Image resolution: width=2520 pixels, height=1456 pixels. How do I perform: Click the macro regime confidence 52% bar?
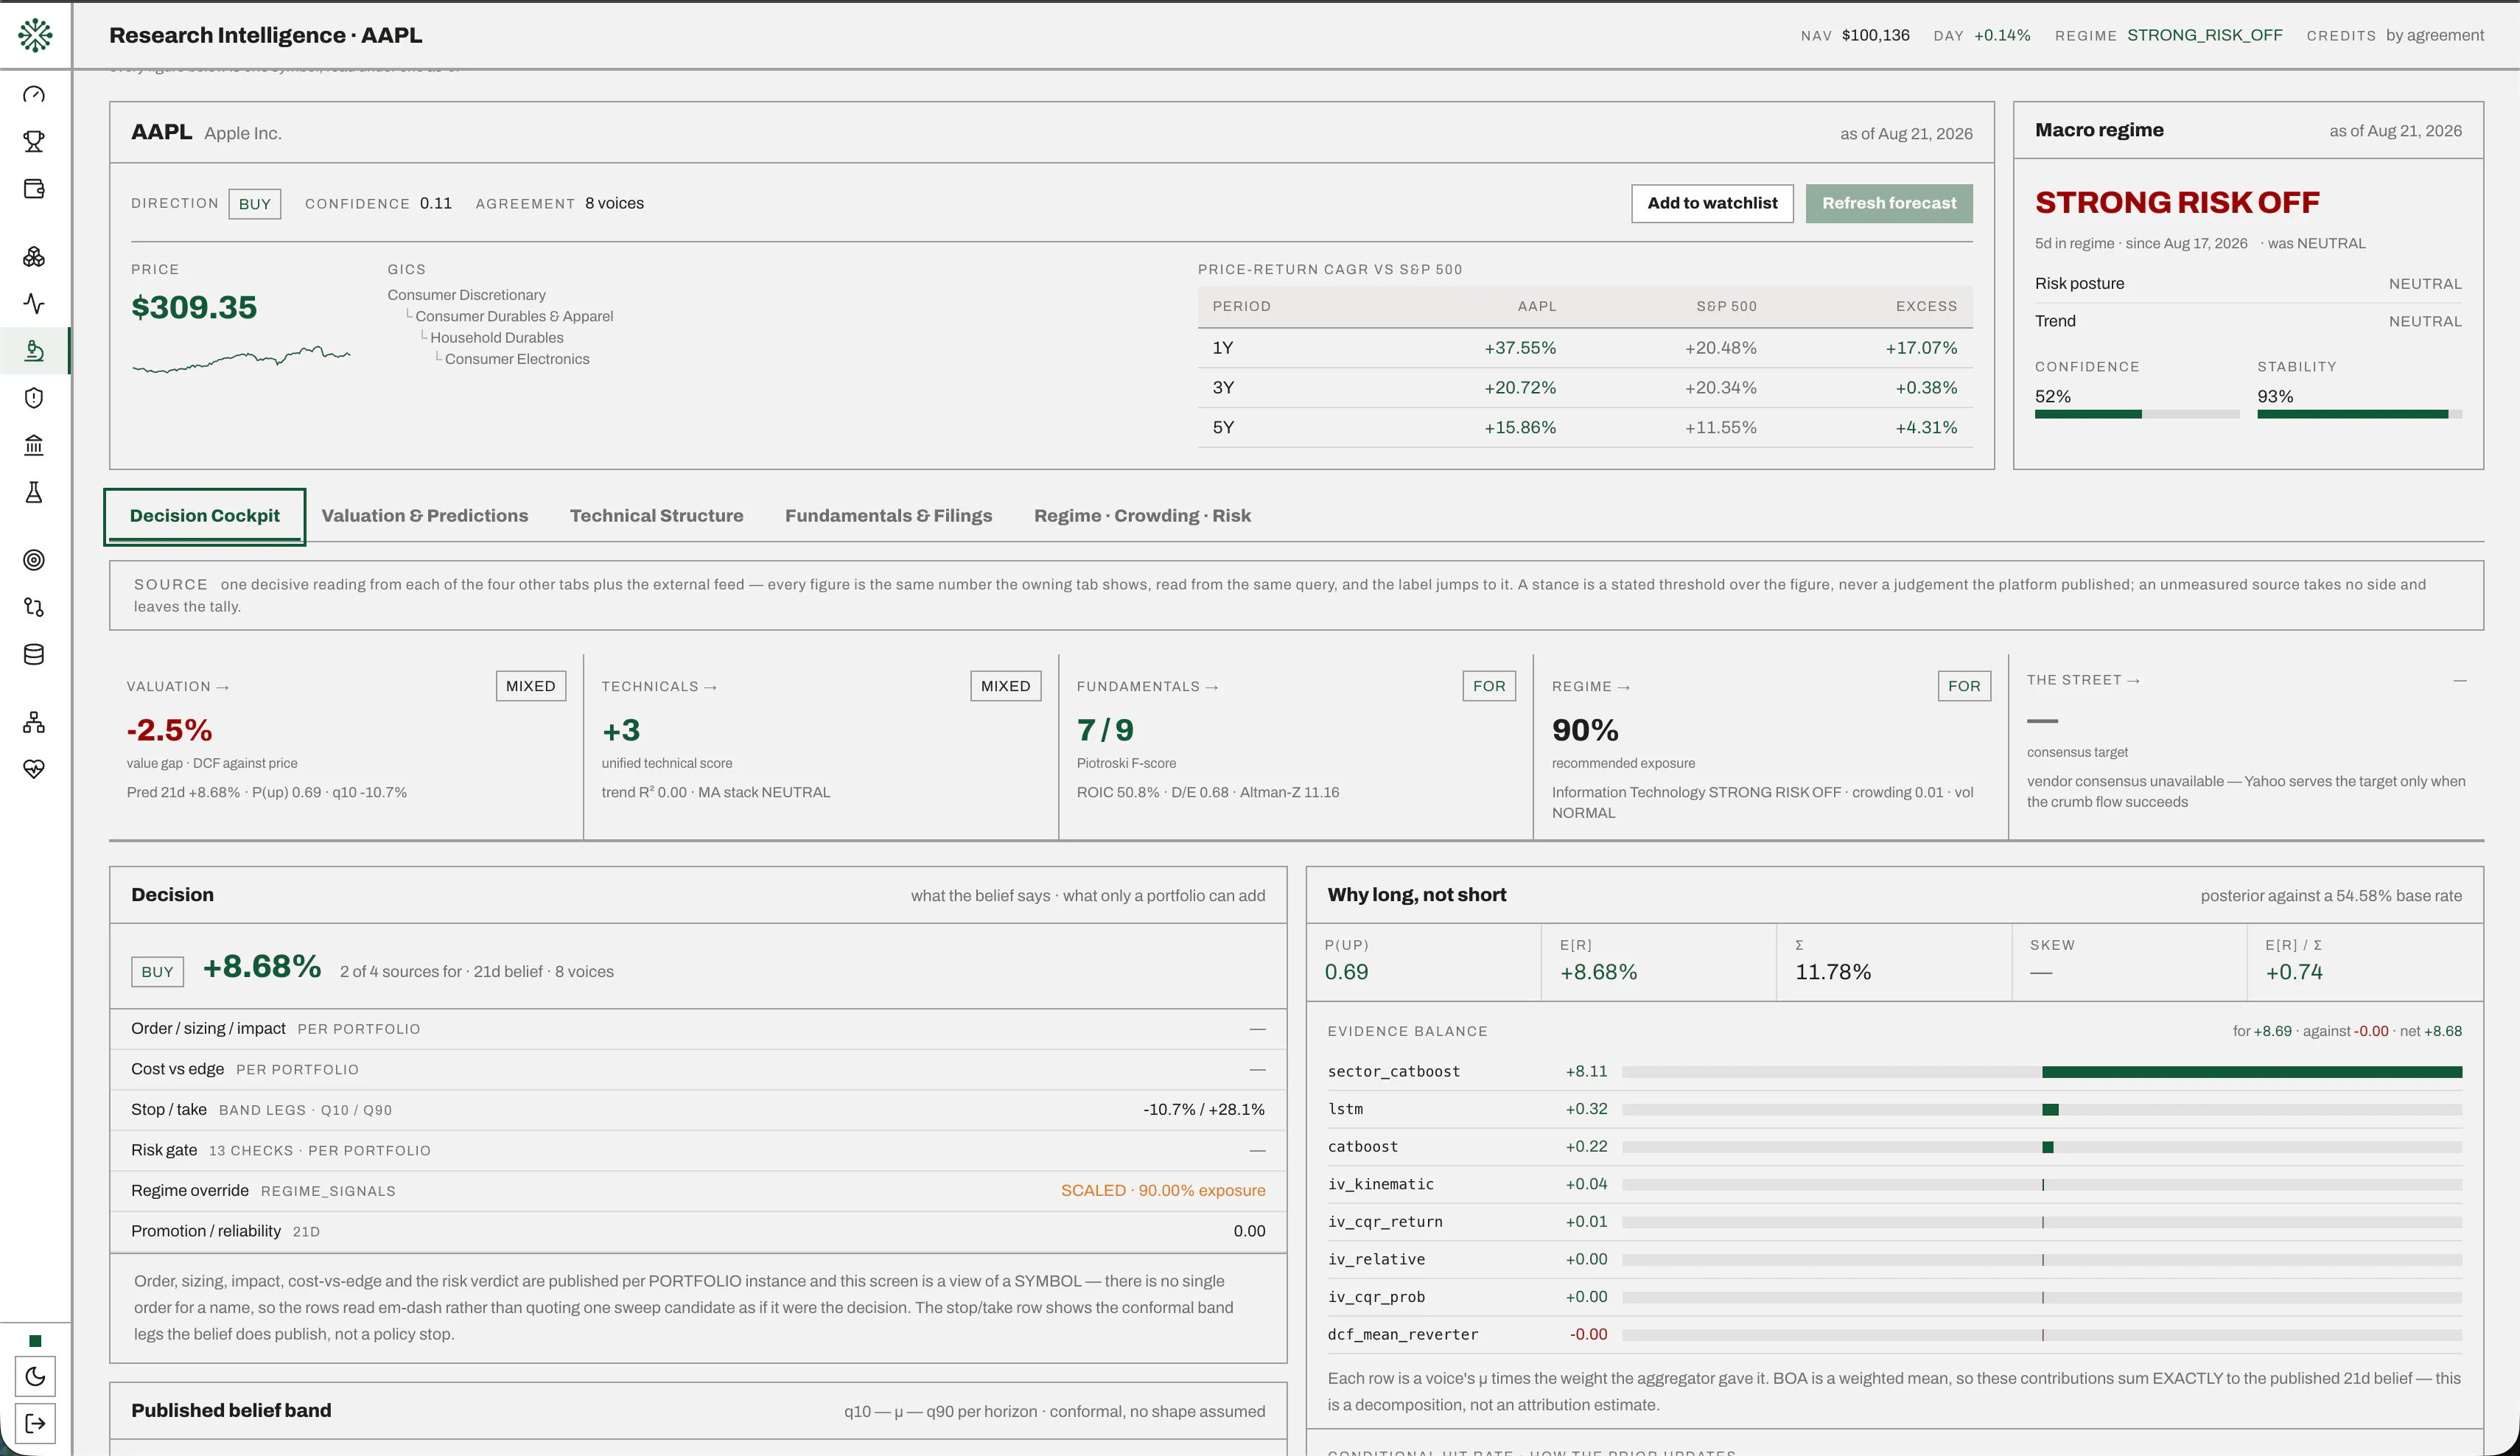tap(2137, 414)
